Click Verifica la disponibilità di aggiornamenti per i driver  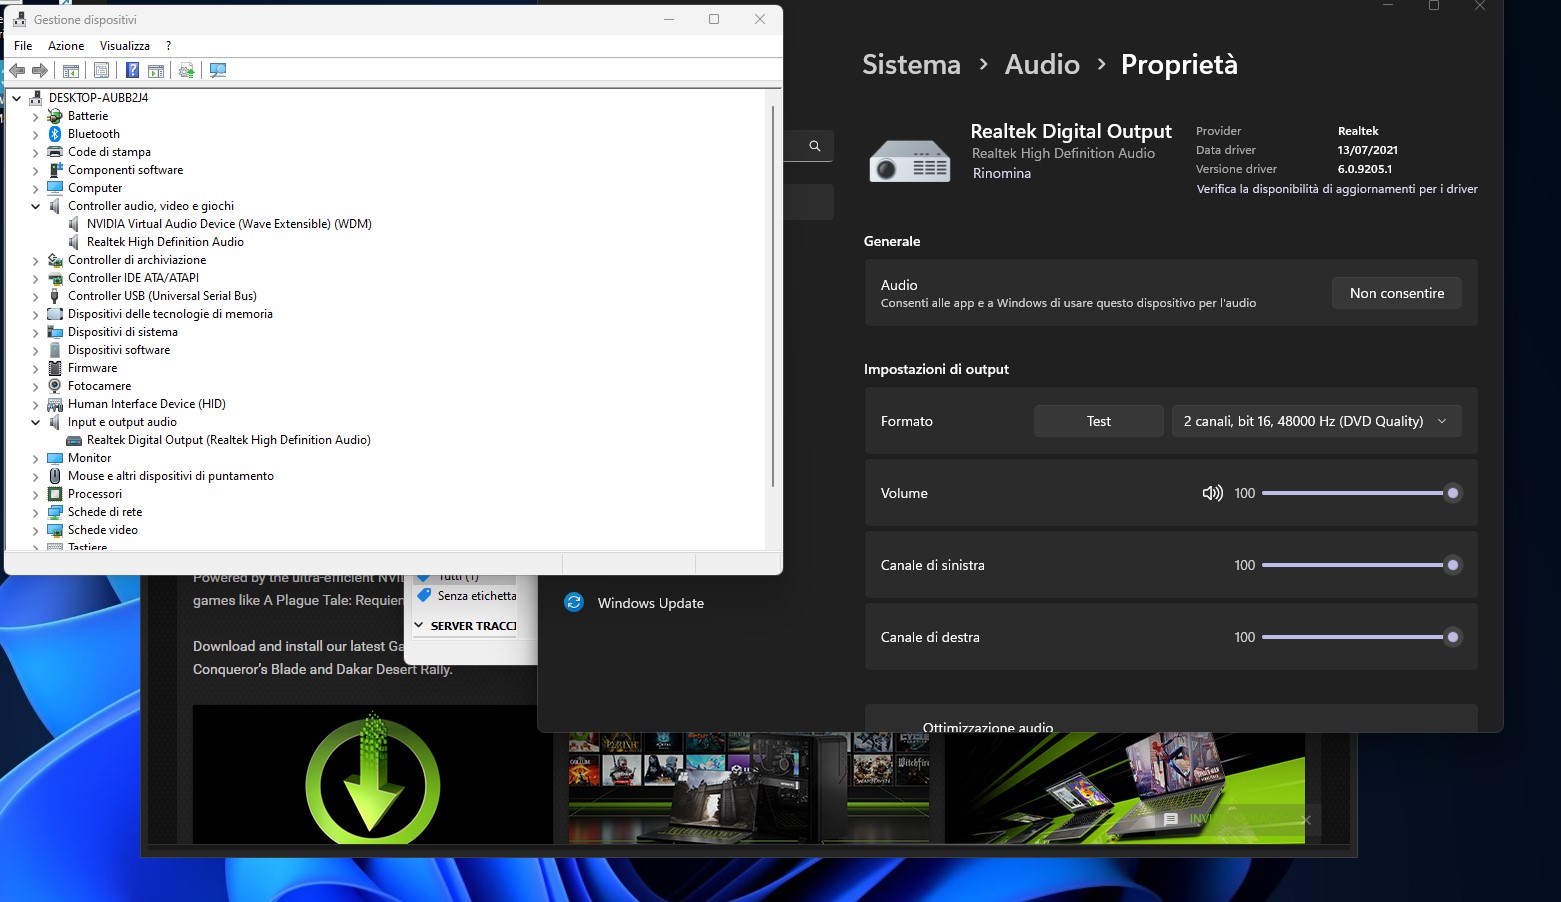(x=1337, y=188)
